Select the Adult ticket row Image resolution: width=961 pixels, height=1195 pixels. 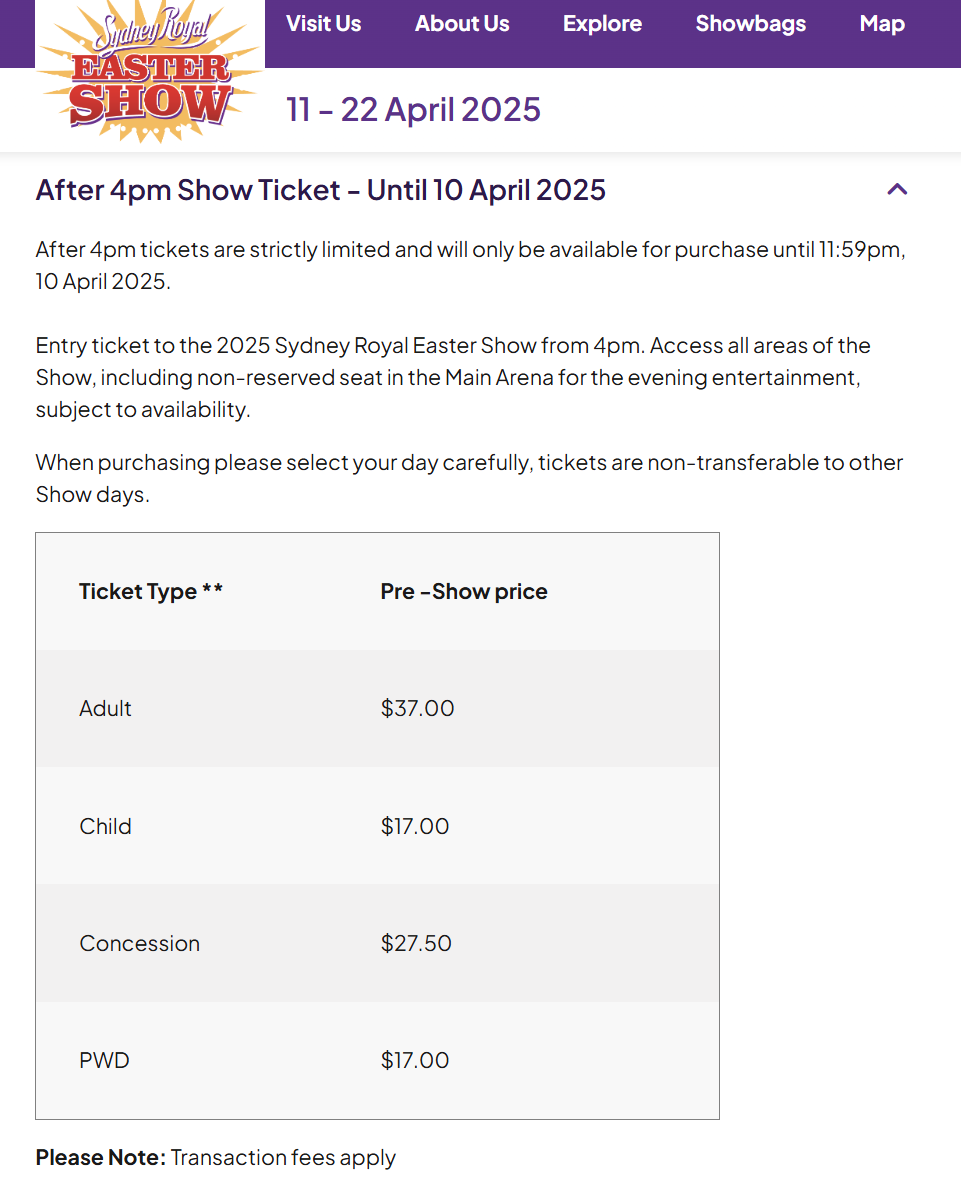[377, 709]
